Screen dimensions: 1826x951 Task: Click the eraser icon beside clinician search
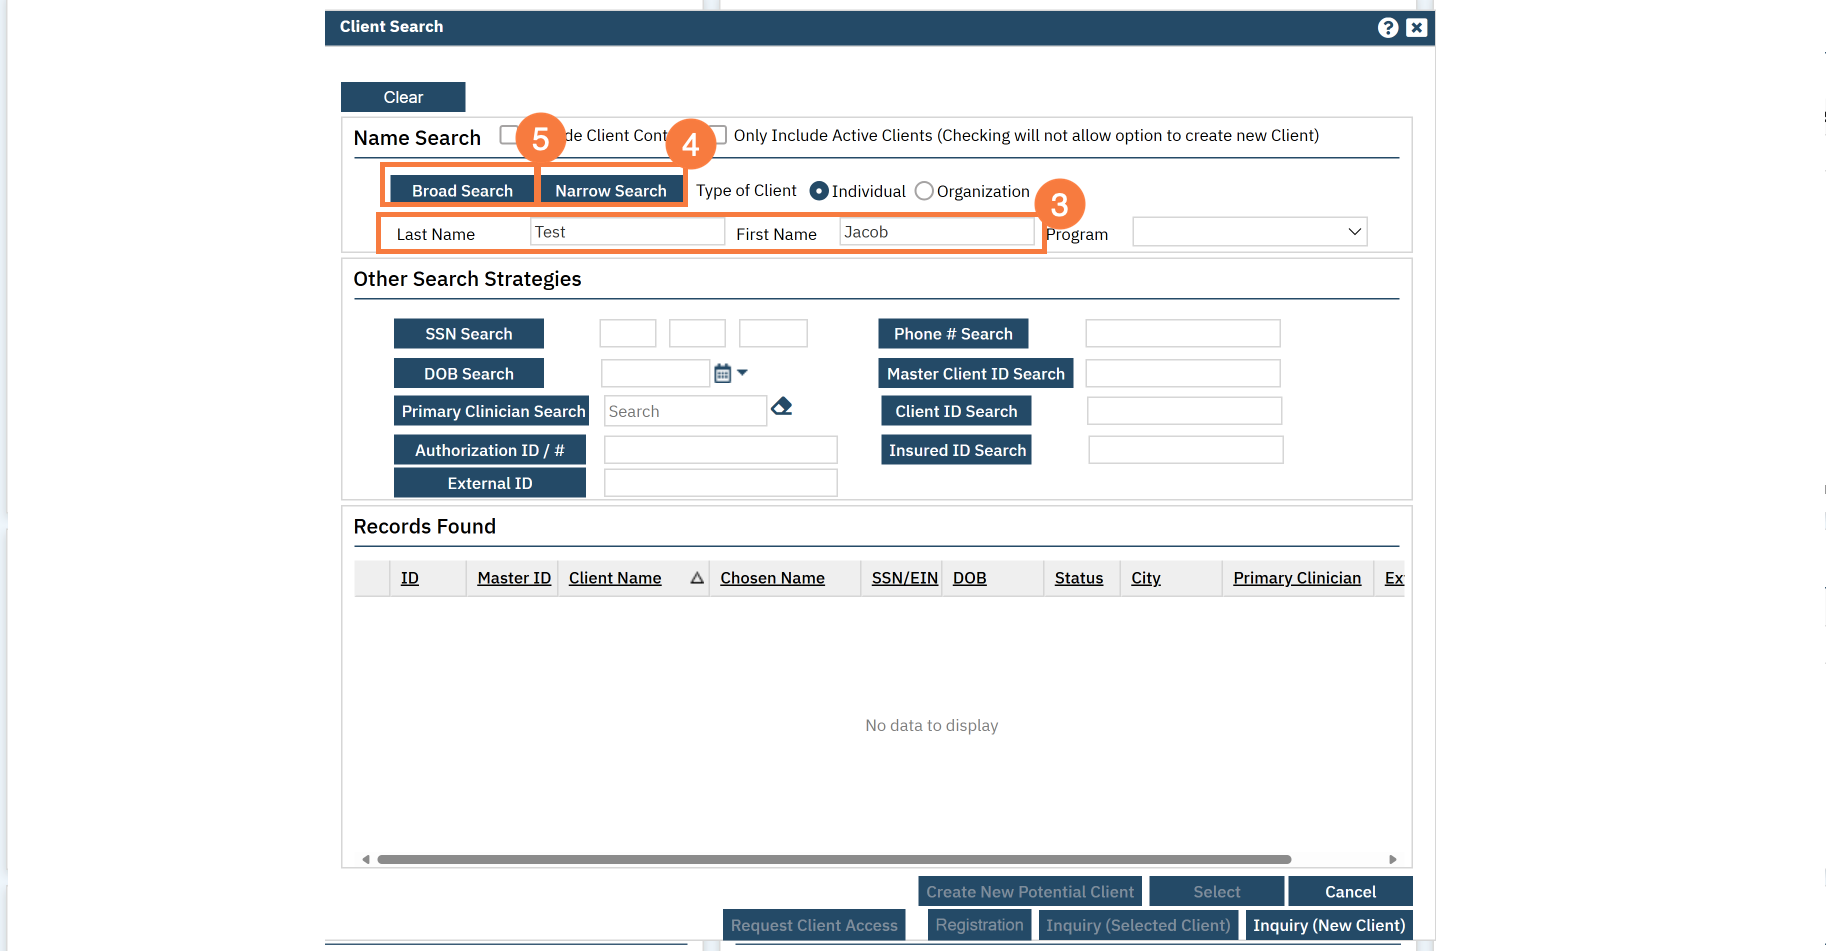click(x=782, y=406)
